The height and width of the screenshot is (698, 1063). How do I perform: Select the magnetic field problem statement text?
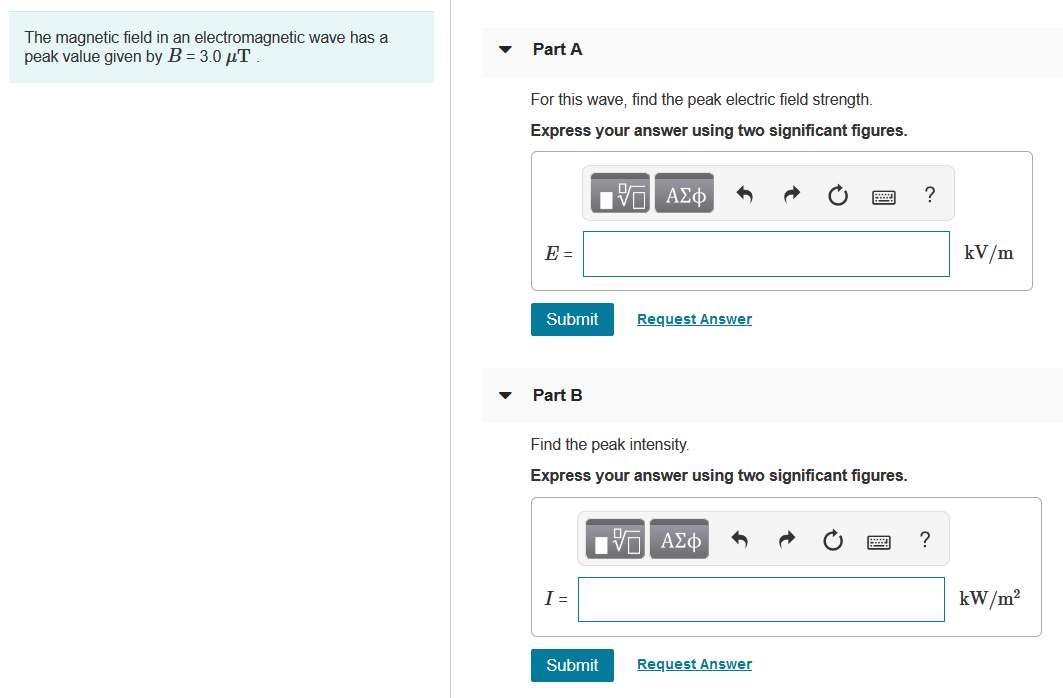click(206, 47)
